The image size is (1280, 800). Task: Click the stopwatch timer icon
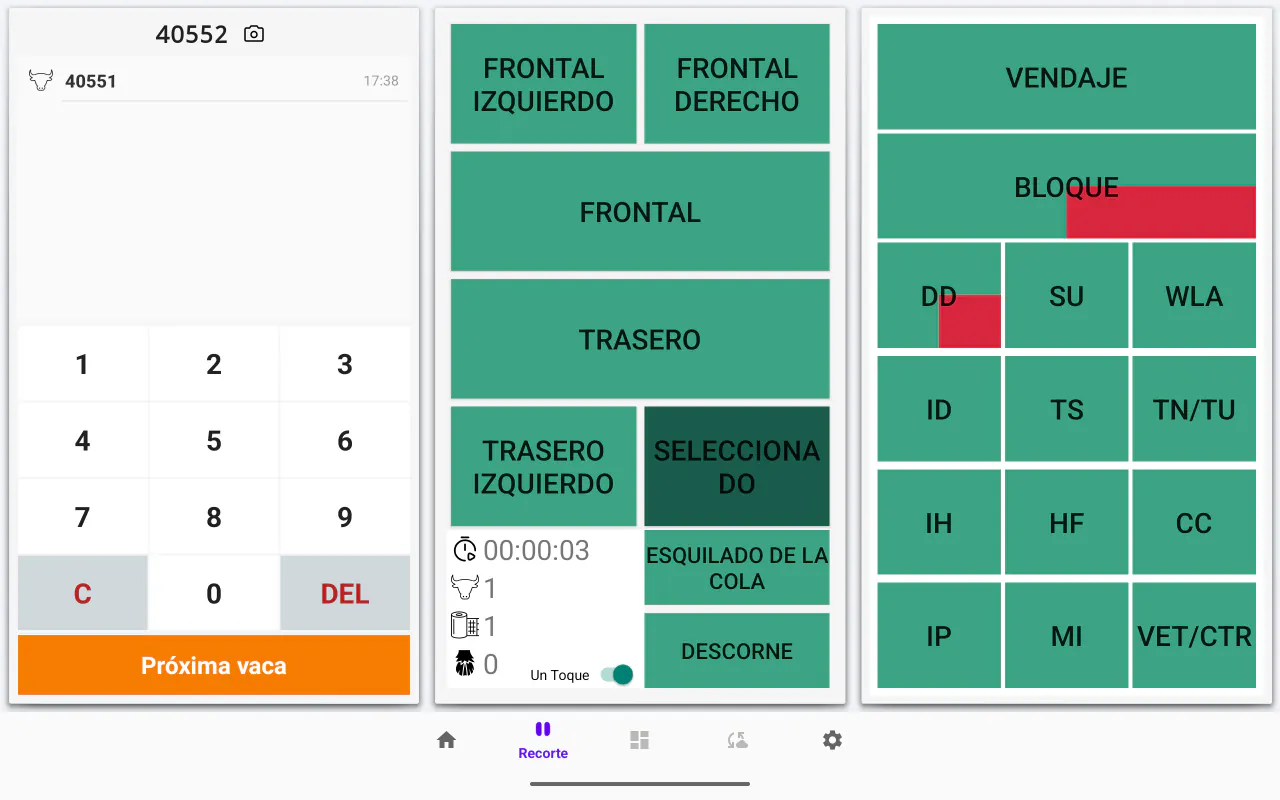click(465, 550)
